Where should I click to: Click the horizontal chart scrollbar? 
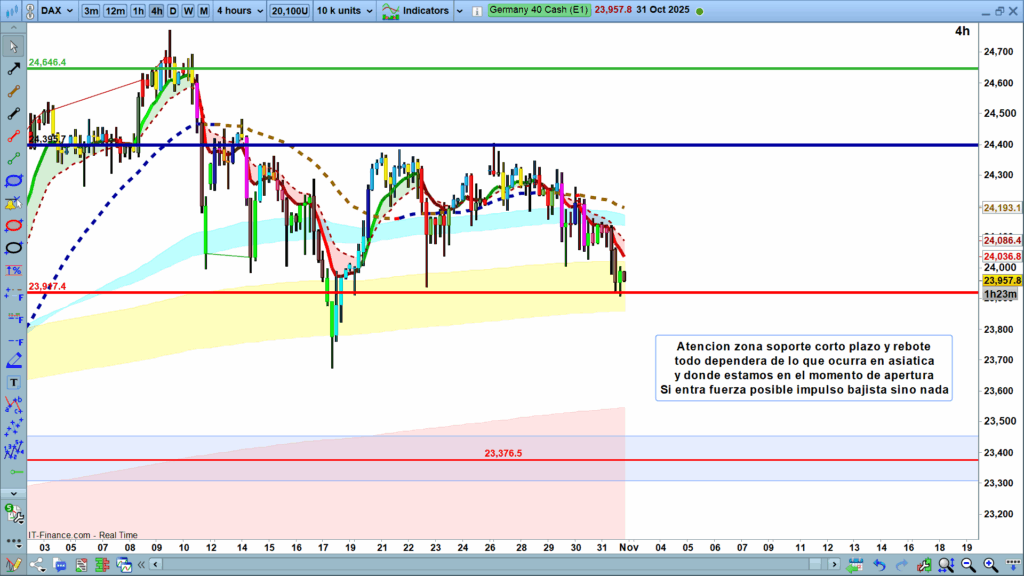click(x=480, y=565)
